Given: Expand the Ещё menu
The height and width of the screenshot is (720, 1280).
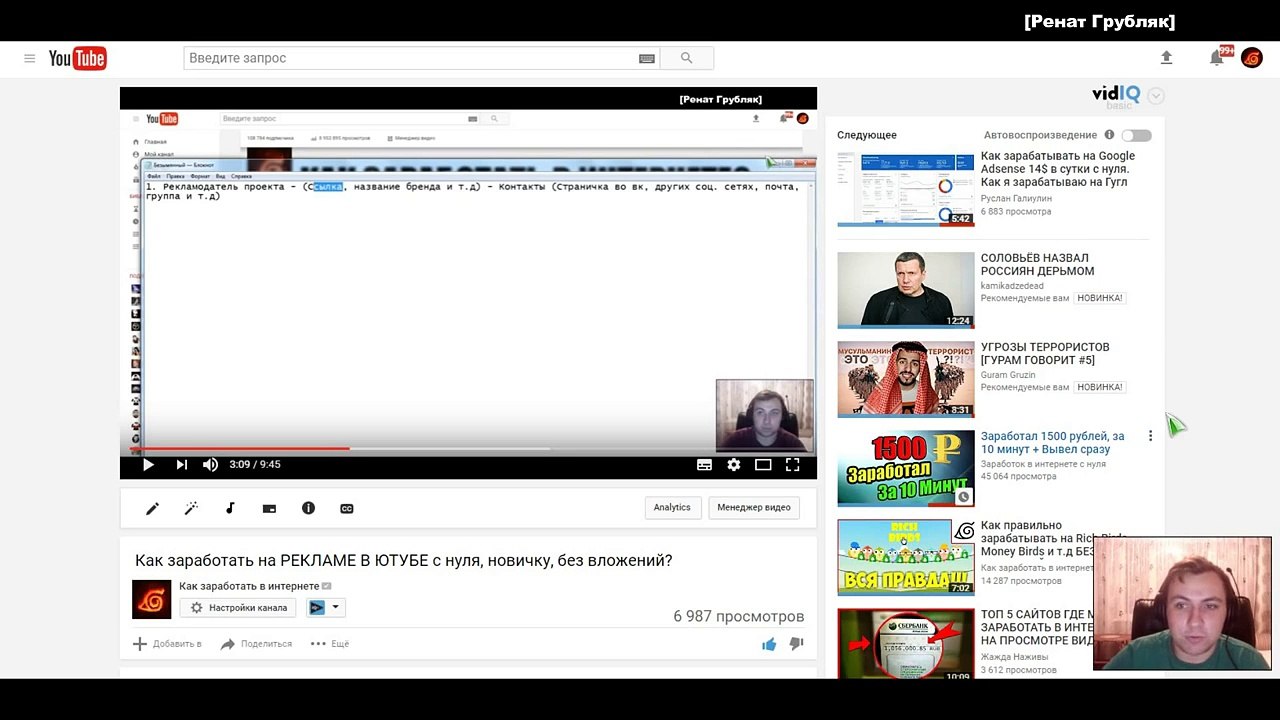Looking at the screenshot, I should click(330, 644).
